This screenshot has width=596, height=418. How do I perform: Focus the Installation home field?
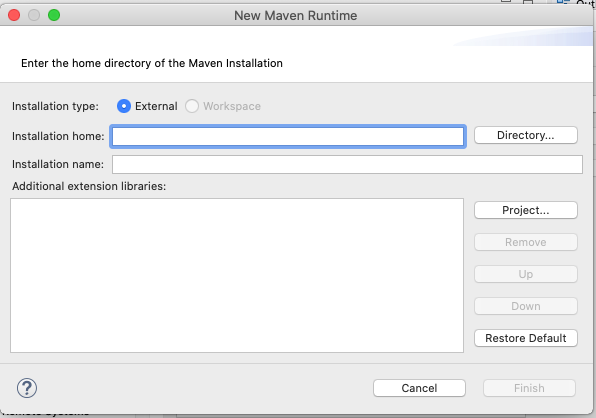(x=288, y=136)
